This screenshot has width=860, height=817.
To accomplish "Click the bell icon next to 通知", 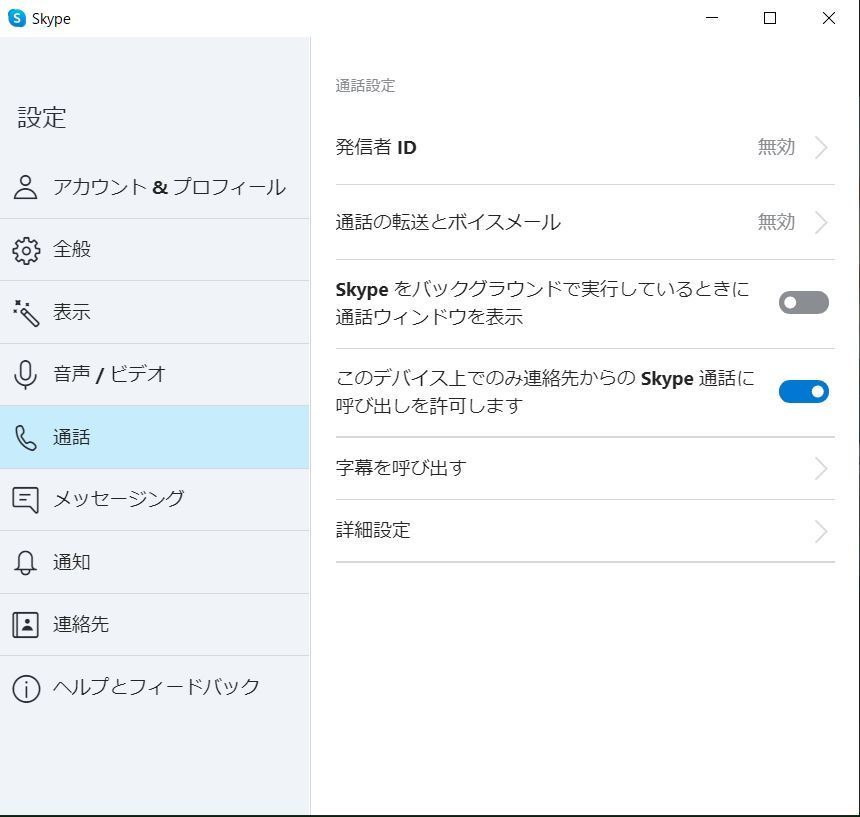I will [26, 562].
